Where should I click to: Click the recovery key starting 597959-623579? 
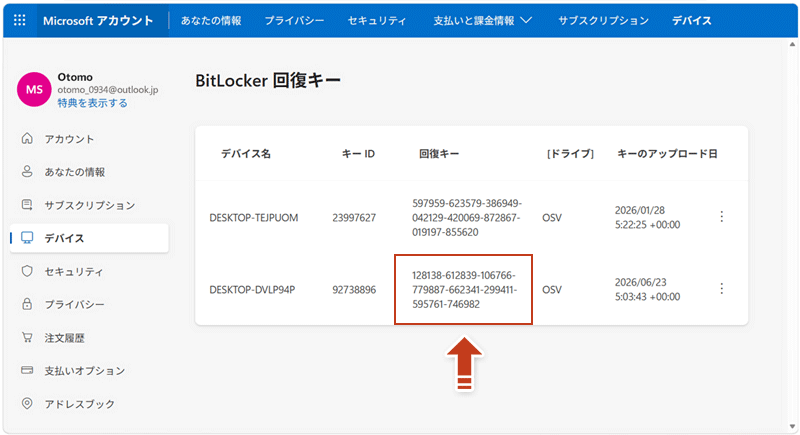coord(467,218)
